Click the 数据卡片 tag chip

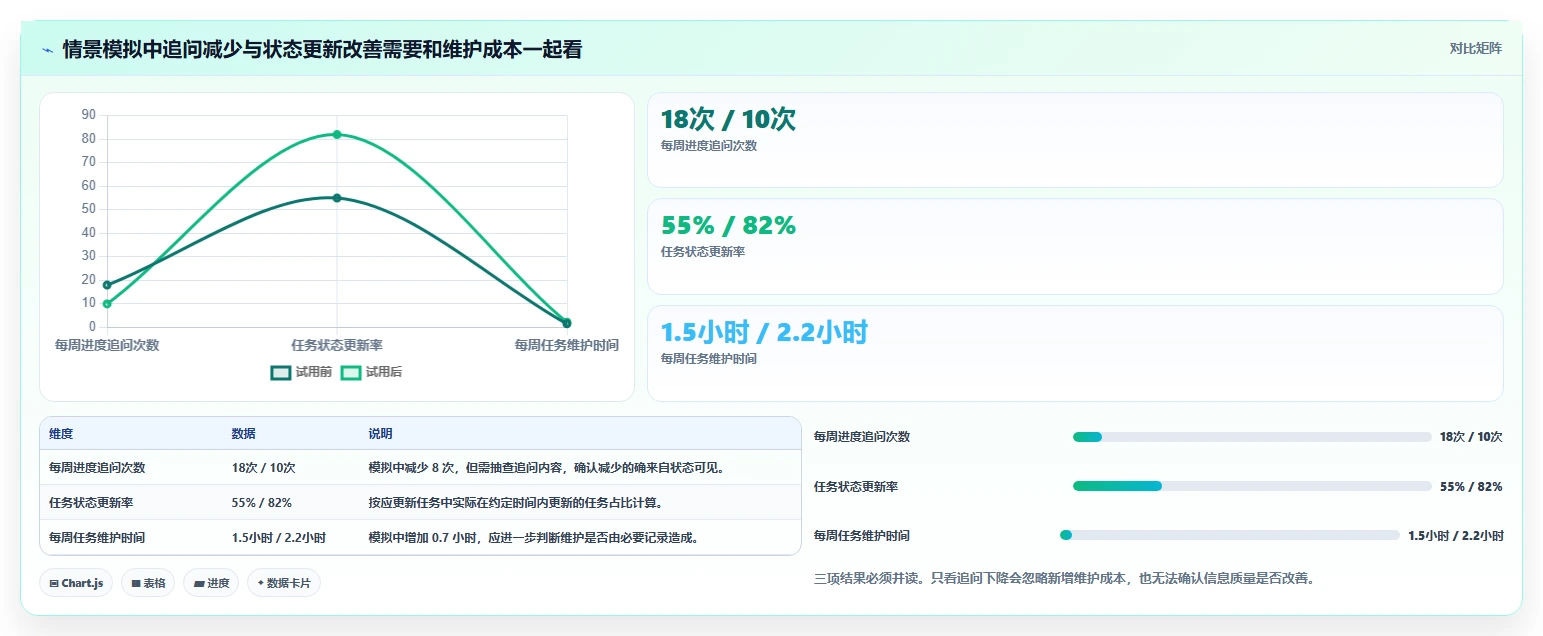tap(284, 583)
